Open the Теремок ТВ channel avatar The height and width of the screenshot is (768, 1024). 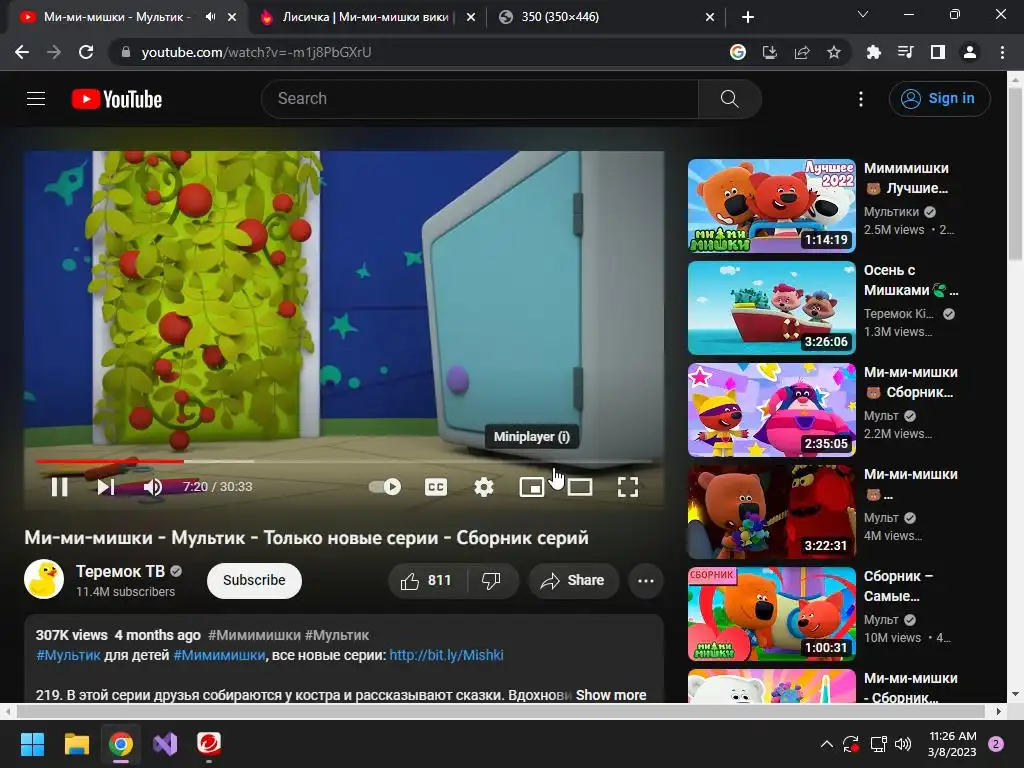click(44, 579)
